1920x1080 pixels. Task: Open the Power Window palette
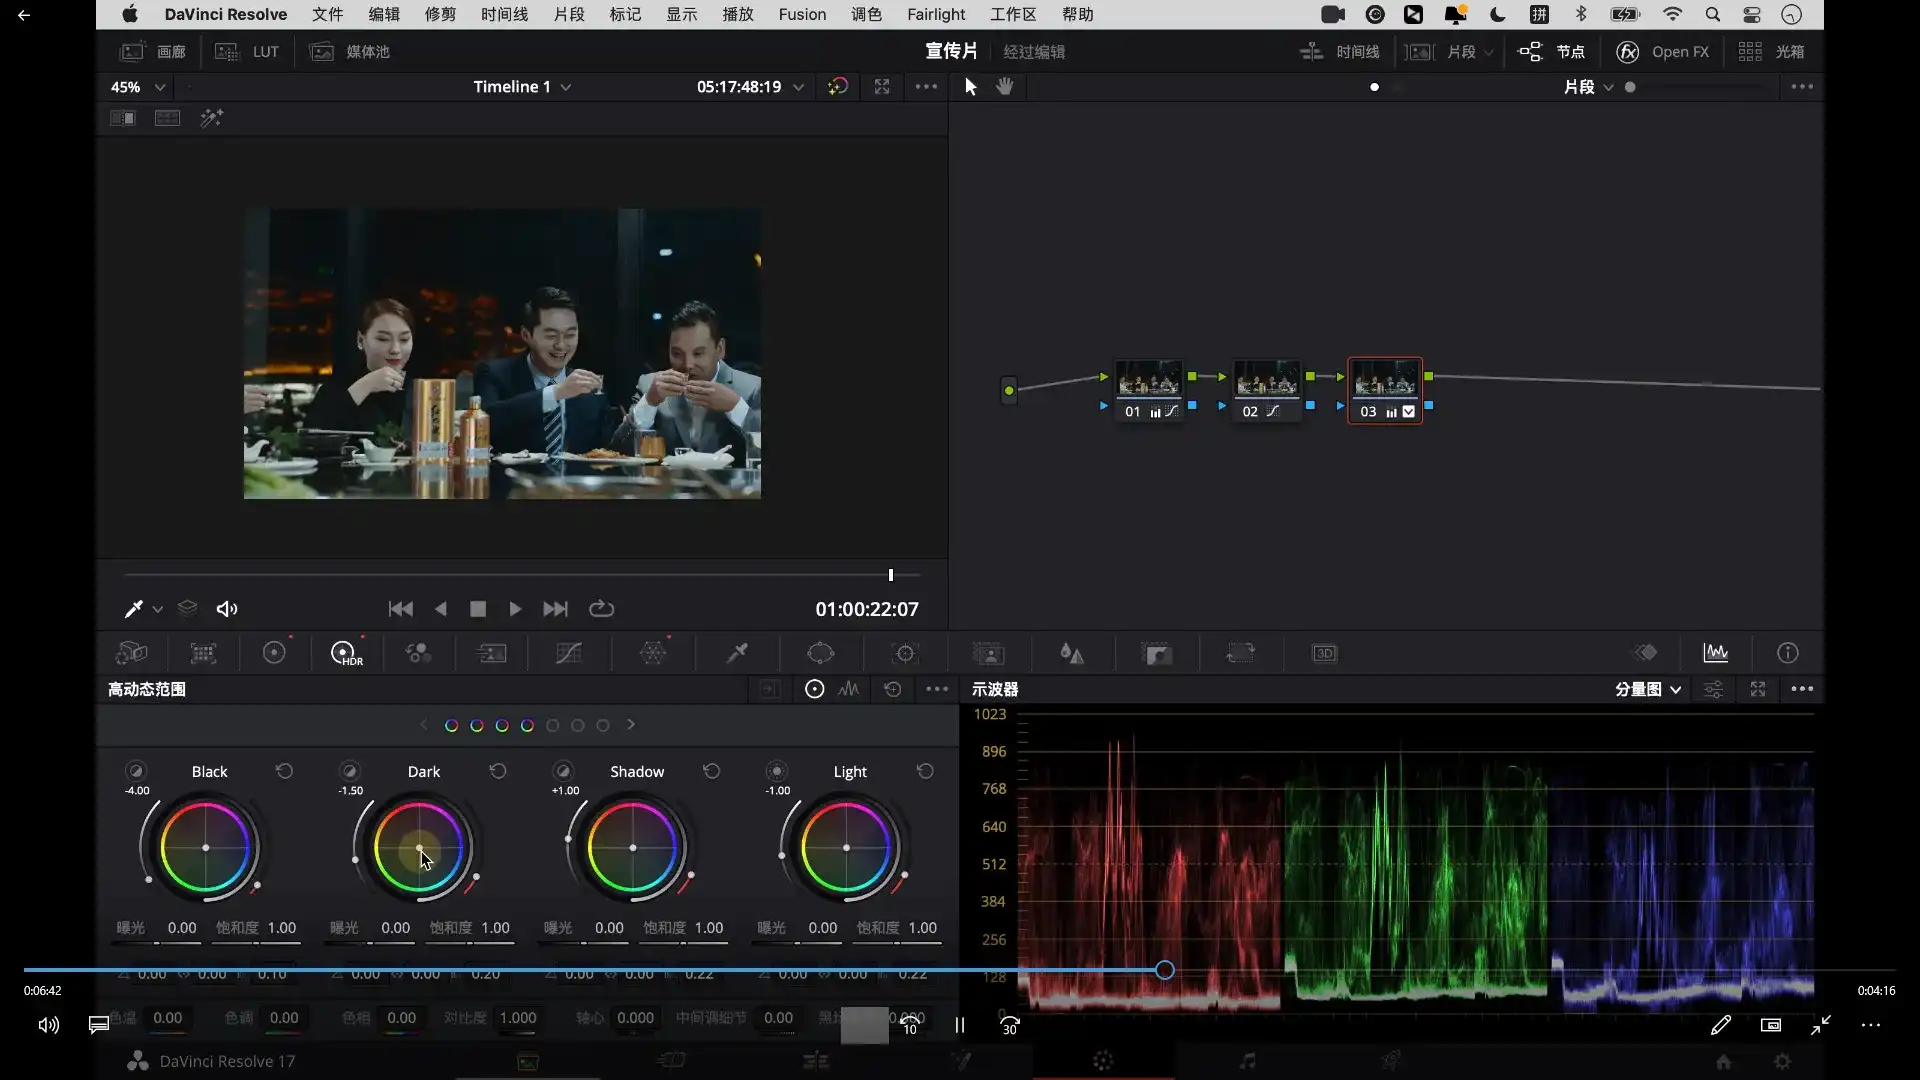click(820, 653)
